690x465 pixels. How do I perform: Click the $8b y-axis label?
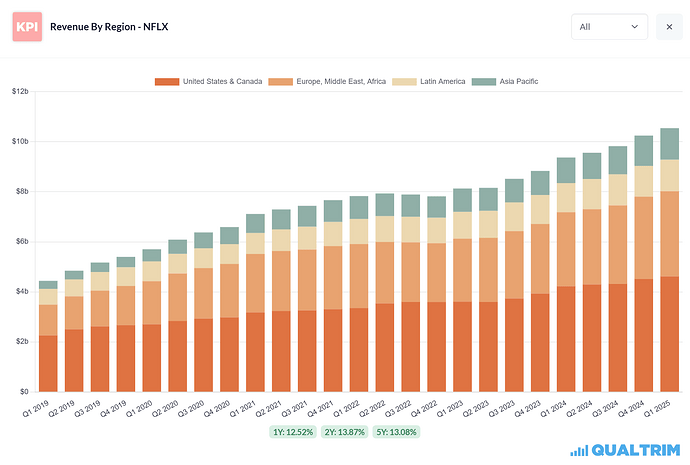[x=22, y=191]
